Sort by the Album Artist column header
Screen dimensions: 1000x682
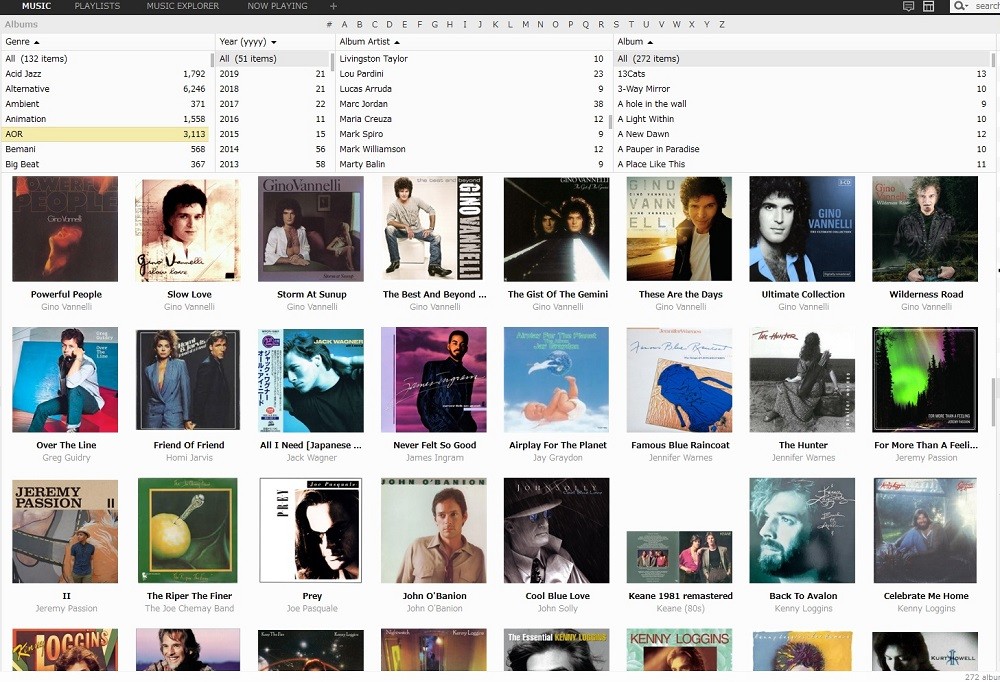tap(474, 41)
